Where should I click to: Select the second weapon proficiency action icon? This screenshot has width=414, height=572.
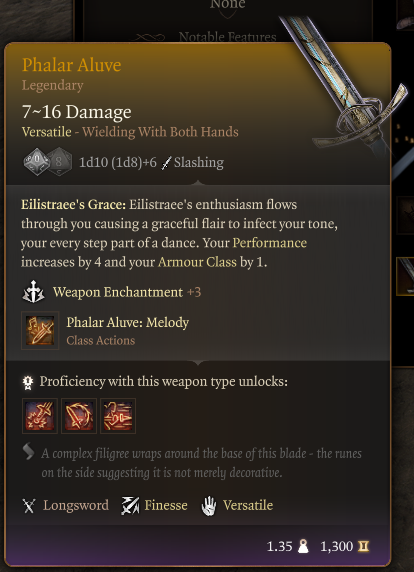[79, 416]
